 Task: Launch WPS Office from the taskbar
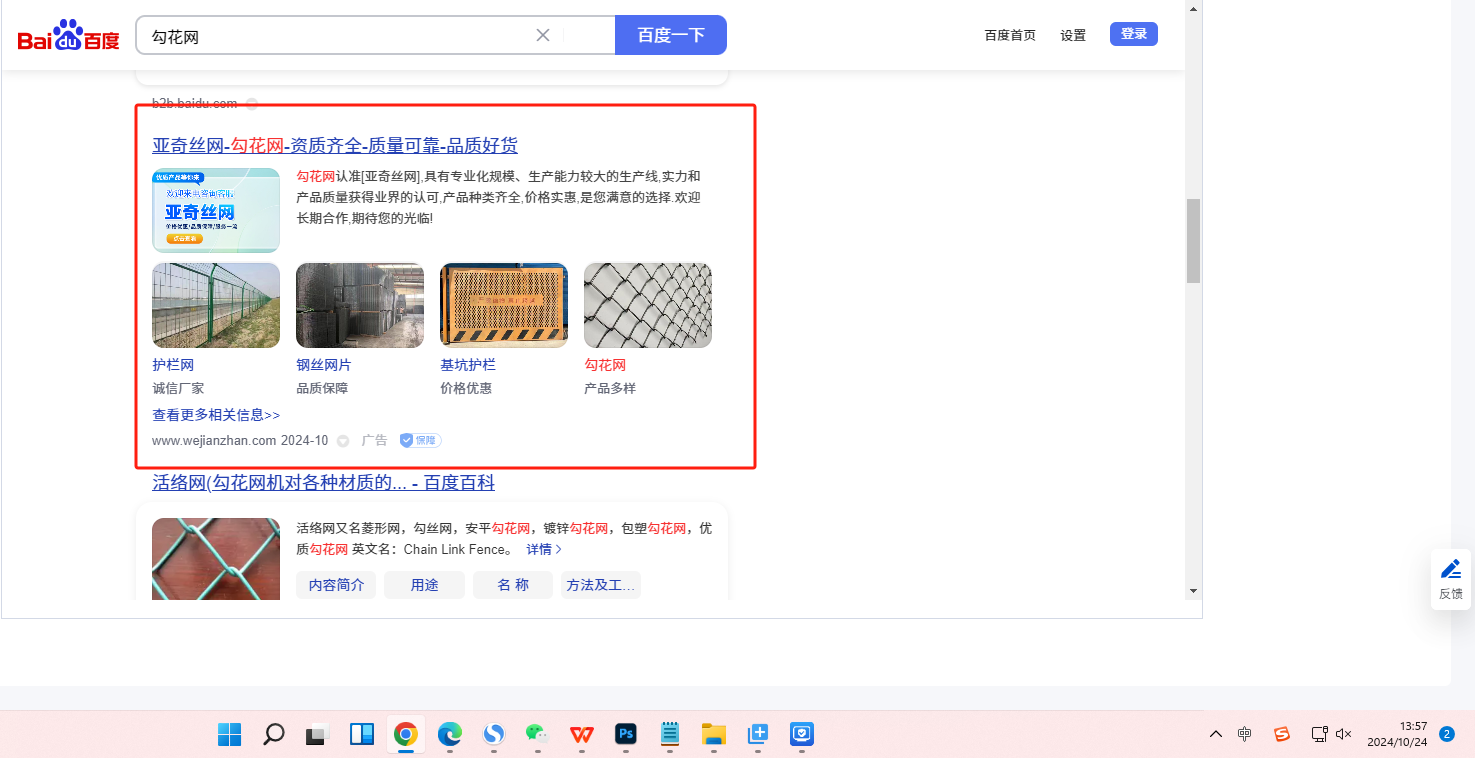click(581, 735)
